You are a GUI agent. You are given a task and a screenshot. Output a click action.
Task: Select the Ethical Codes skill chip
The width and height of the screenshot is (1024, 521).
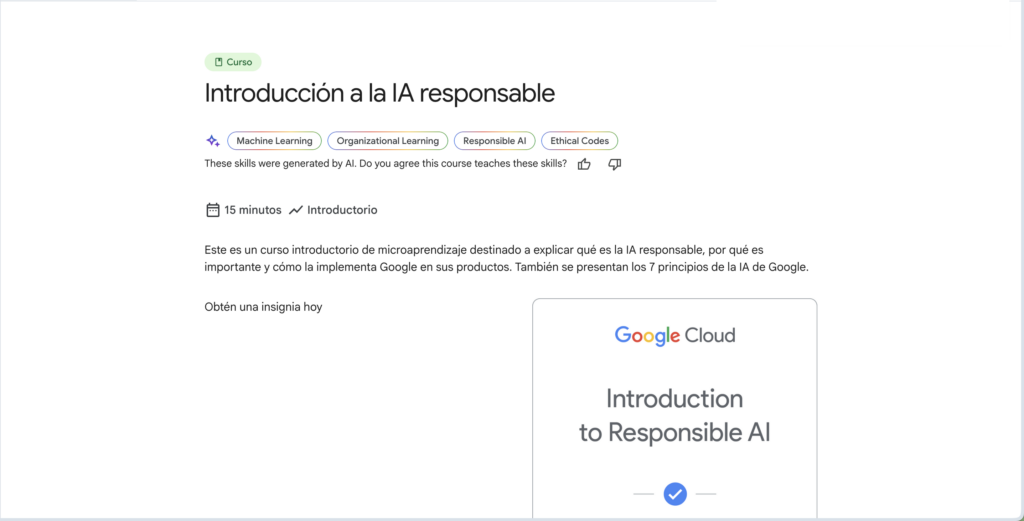click(579, 140)
